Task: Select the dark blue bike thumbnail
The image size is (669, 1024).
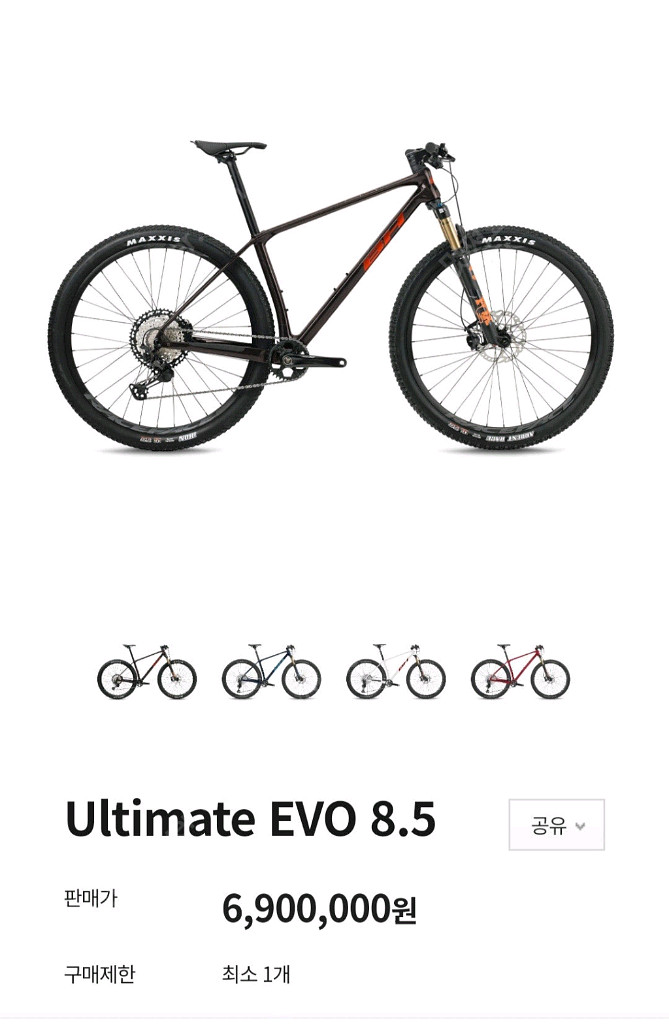Action: point(271,671)
